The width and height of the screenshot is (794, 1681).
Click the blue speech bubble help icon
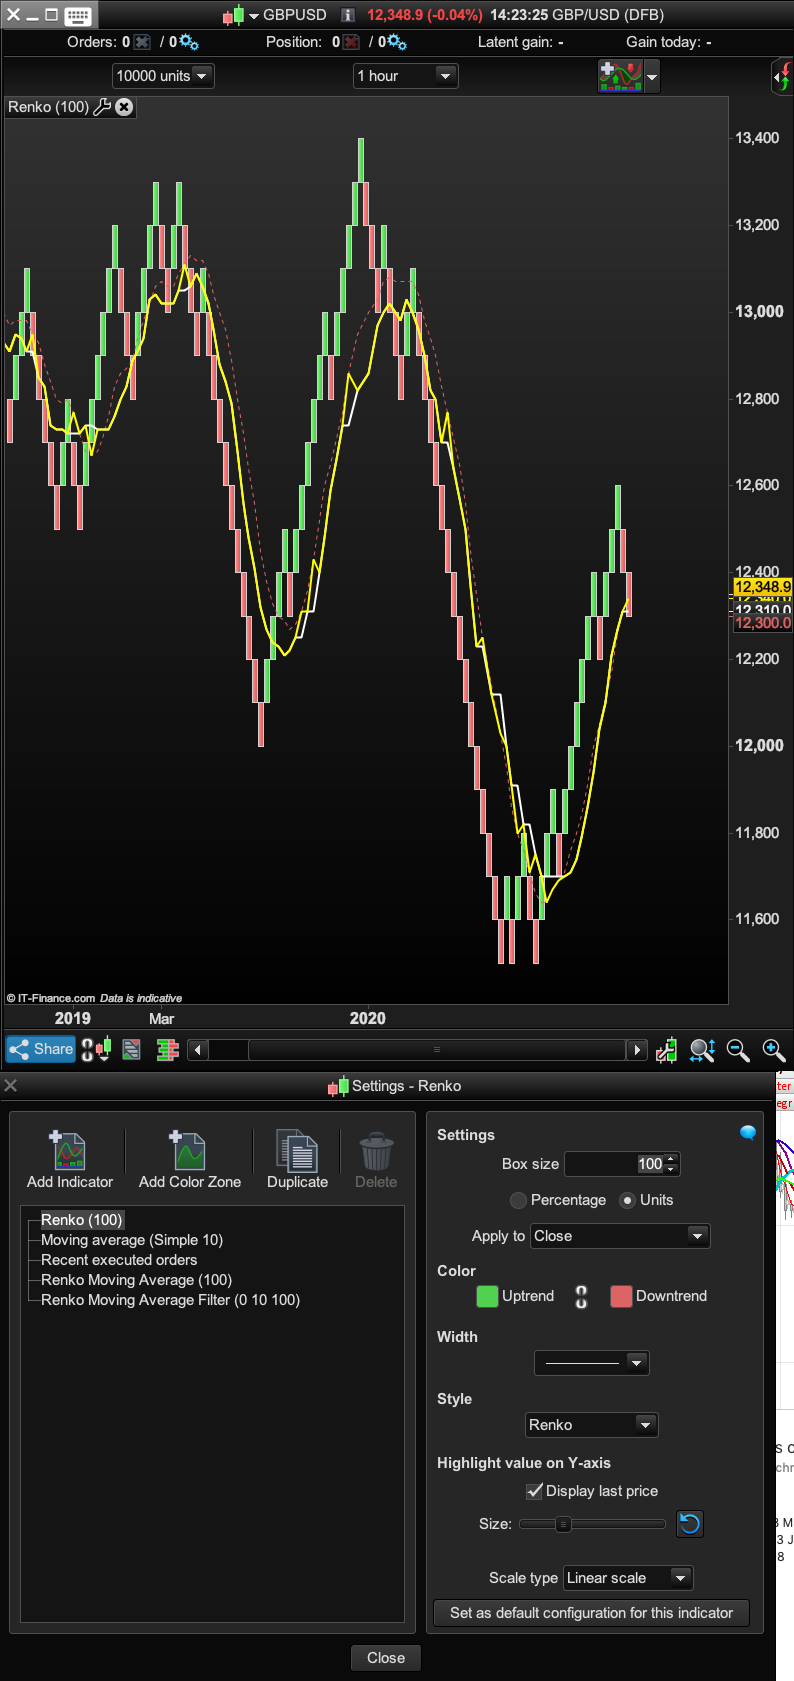pos(748,1133)
